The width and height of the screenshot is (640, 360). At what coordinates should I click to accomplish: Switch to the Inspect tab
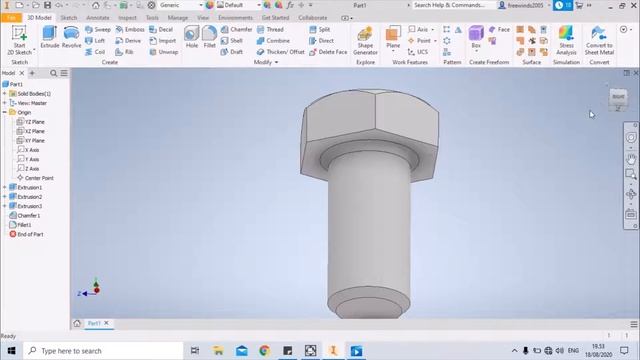coord(127,18)
